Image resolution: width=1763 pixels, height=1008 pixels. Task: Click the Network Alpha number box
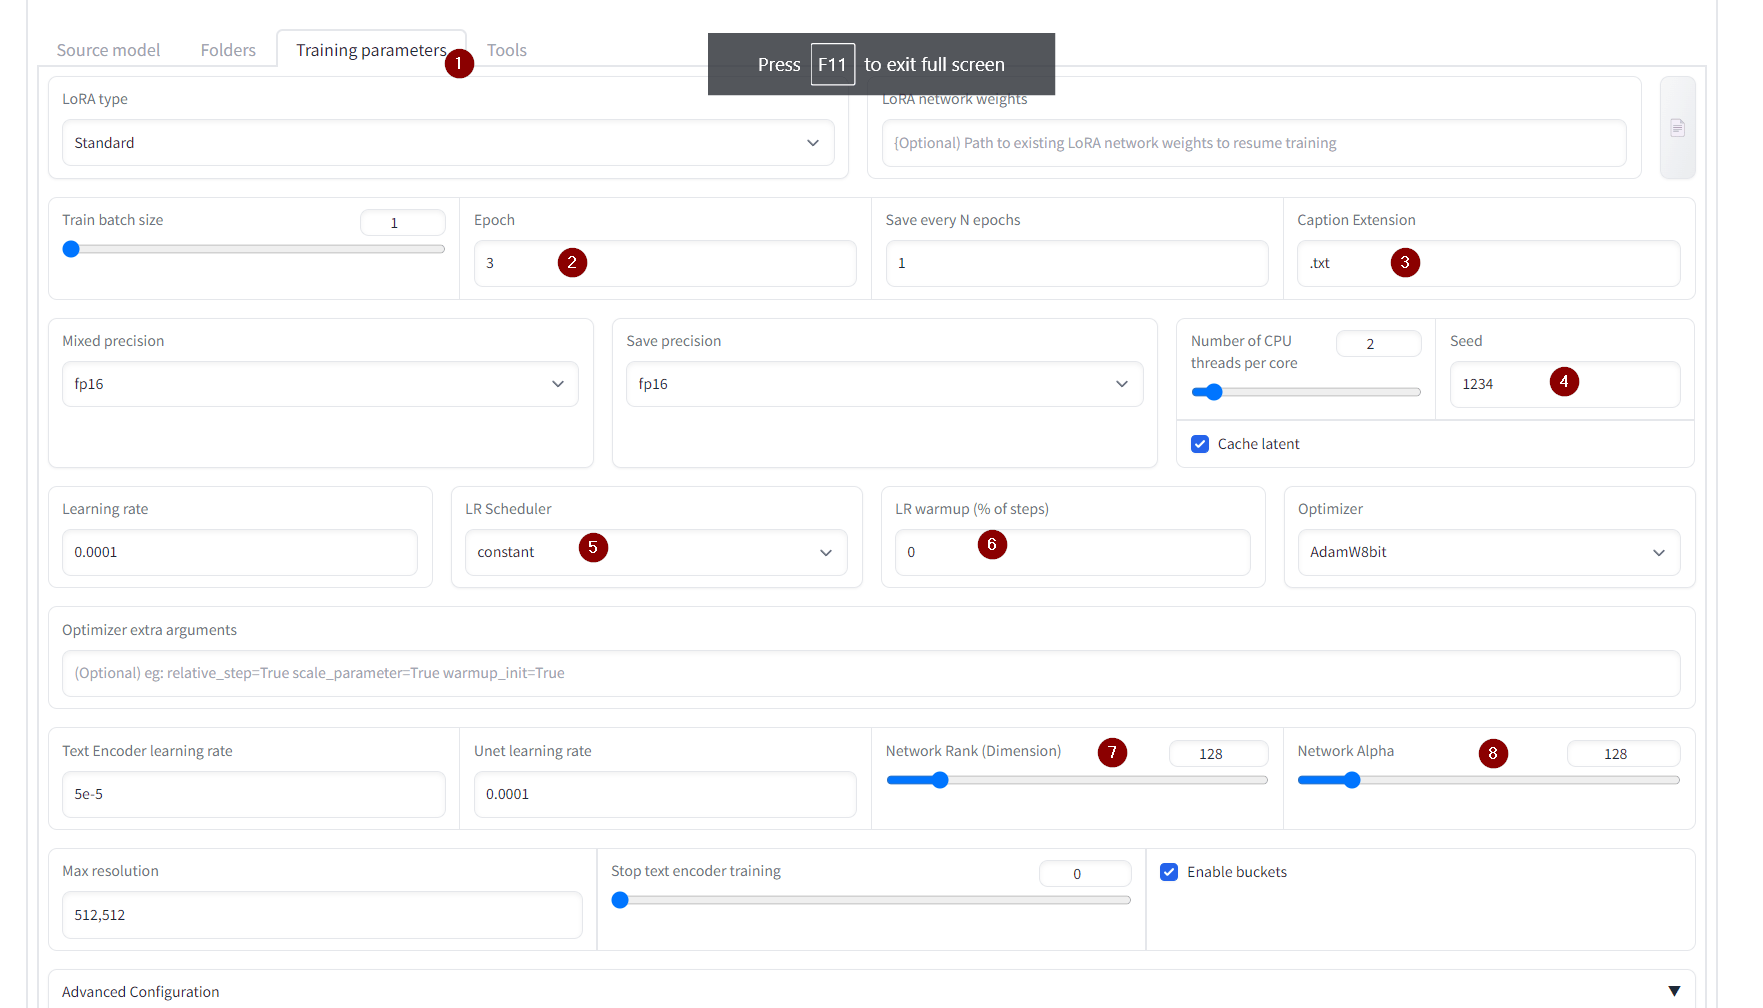click(1623, 753)
